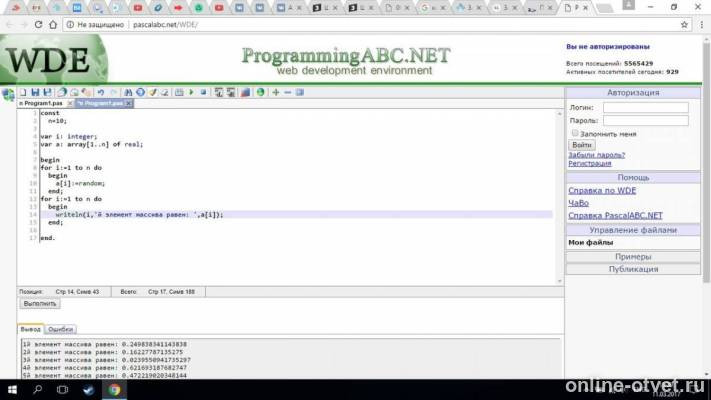Click the green plus toolbar icon
This screenshot has width=711, height=400.
[276, 93]
